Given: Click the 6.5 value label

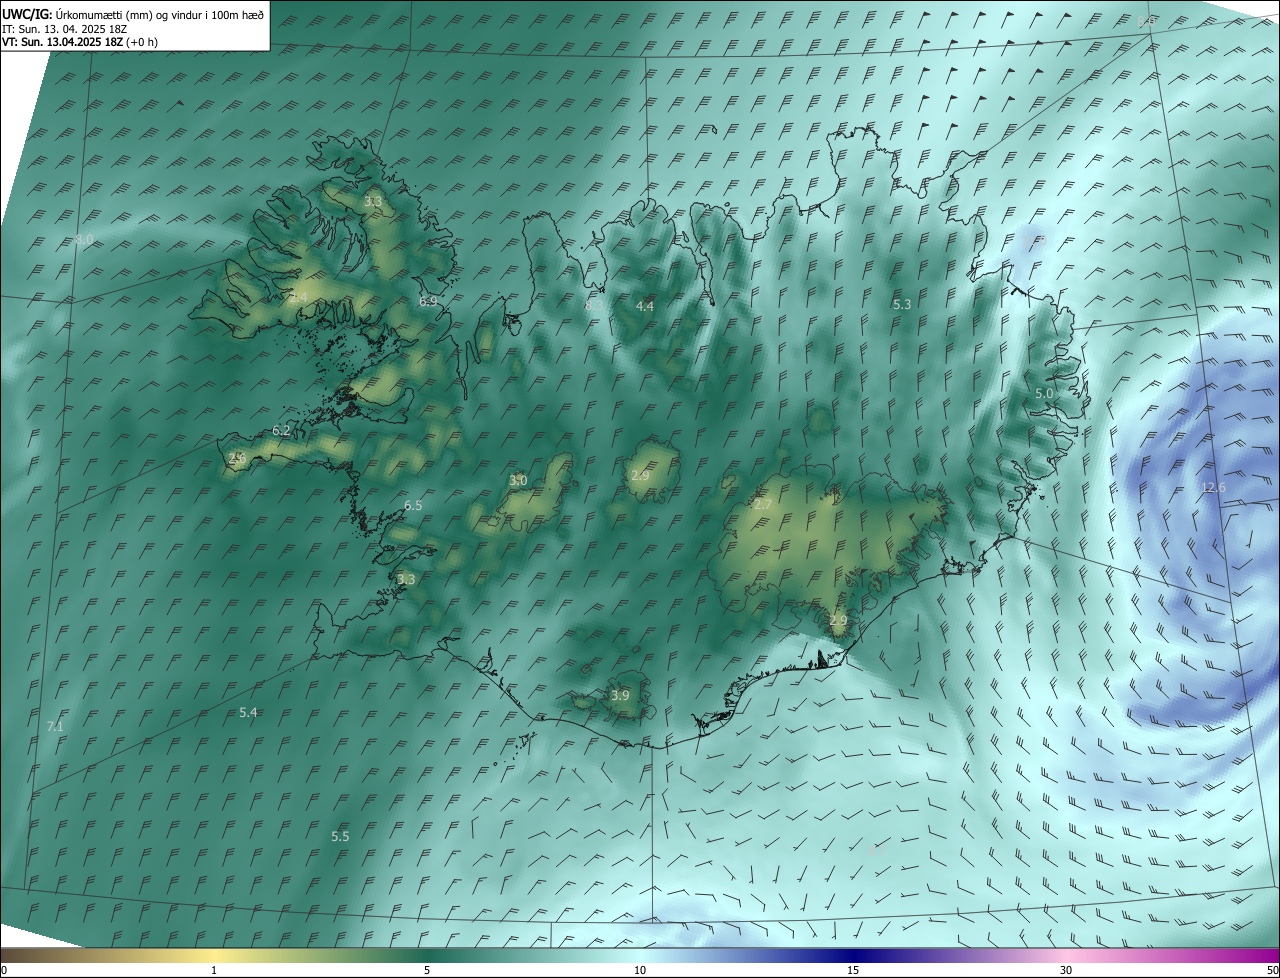Looking at the screenshot, I should click(x=413, y=506).
